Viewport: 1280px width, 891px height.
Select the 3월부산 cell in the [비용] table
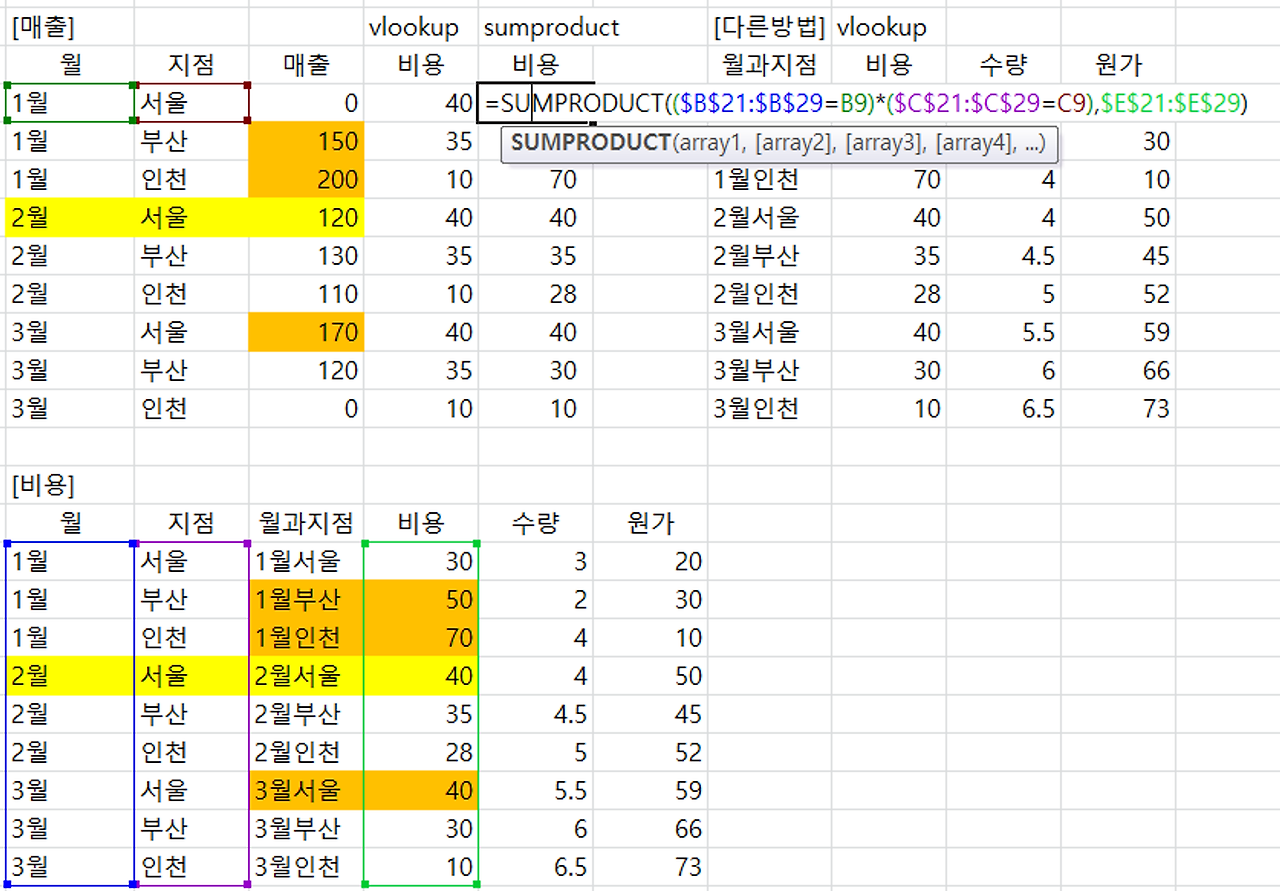[x=307, y=828]
